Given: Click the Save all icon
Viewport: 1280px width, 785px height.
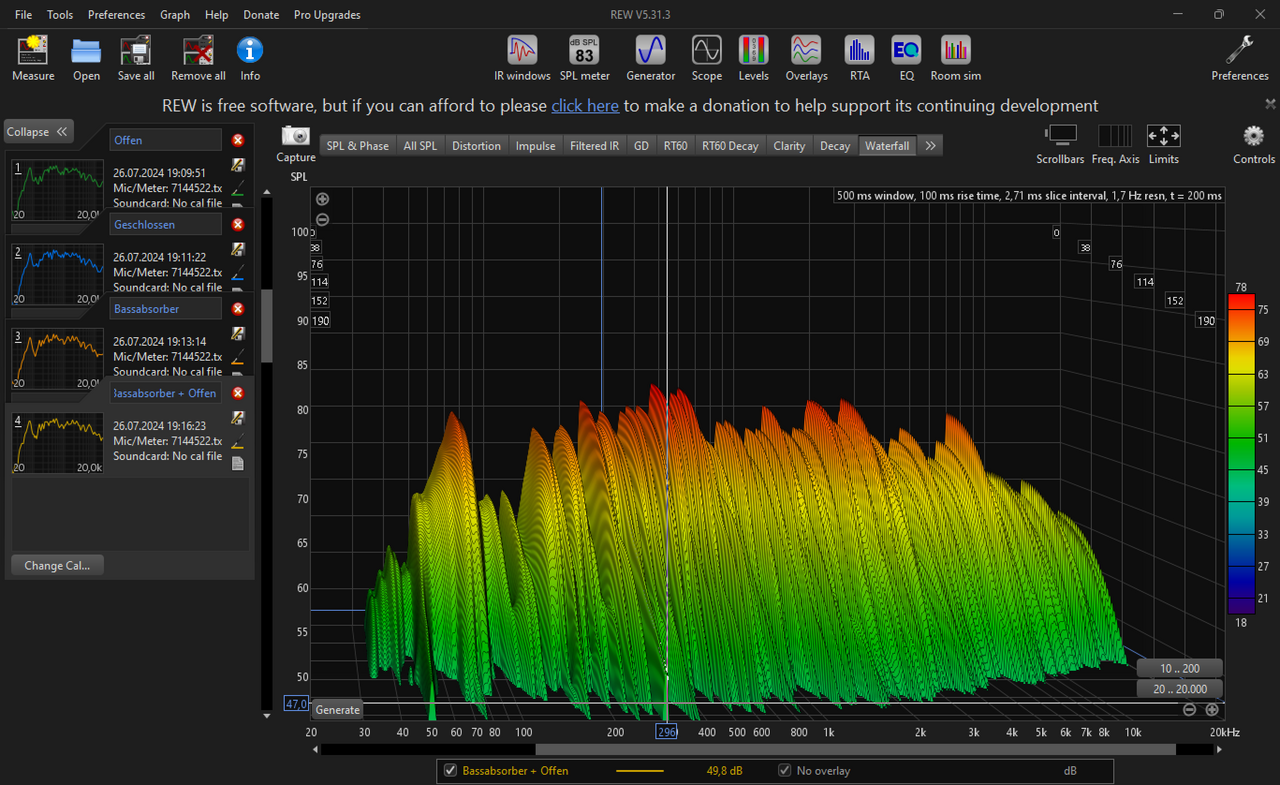Looking at the screenshot, I should point(135,50).
